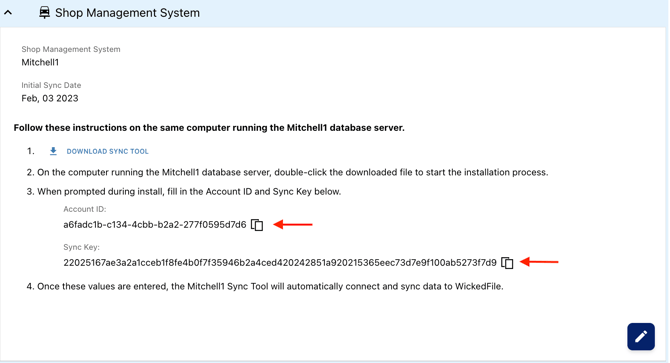Open the DOWNLOAD SYNC TOOL link
This screenshot has width=670, height=363.
(107, 151)
